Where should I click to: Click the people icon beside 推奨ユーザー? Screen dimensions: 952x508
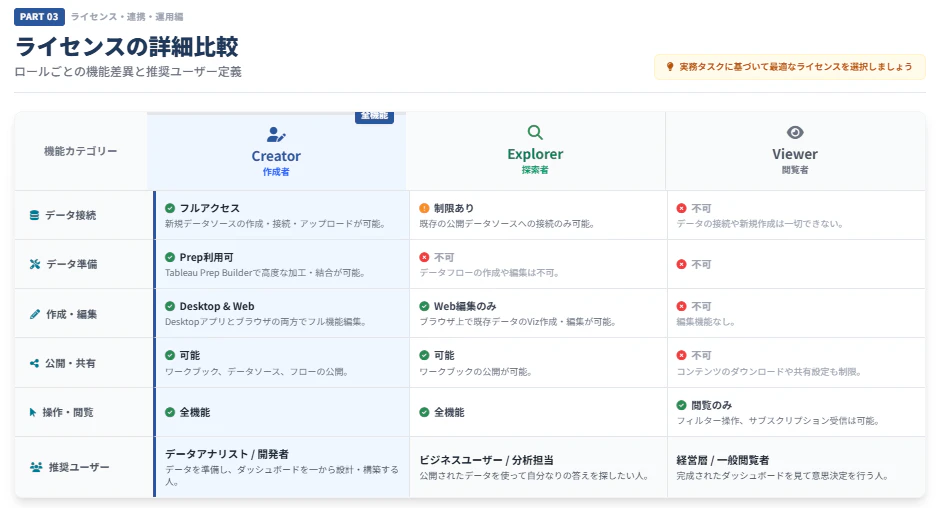[36, 467]
